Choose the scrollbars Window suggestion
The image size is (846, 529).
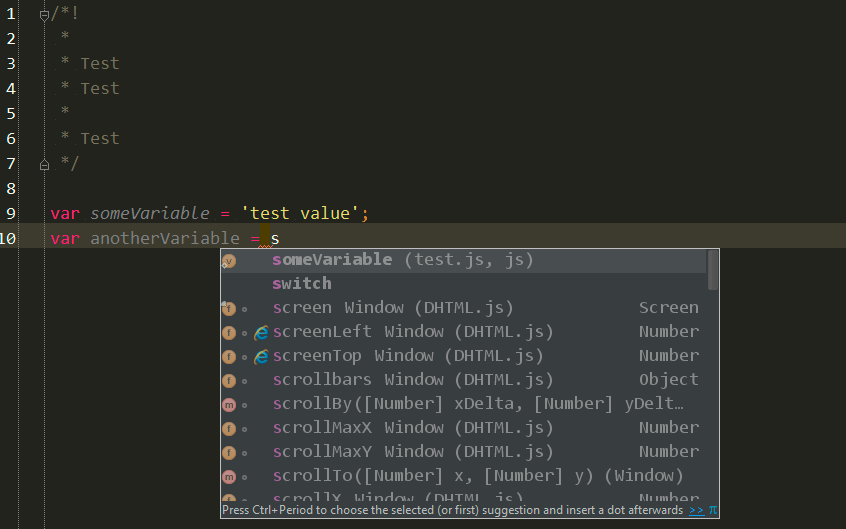click(463, 380)
